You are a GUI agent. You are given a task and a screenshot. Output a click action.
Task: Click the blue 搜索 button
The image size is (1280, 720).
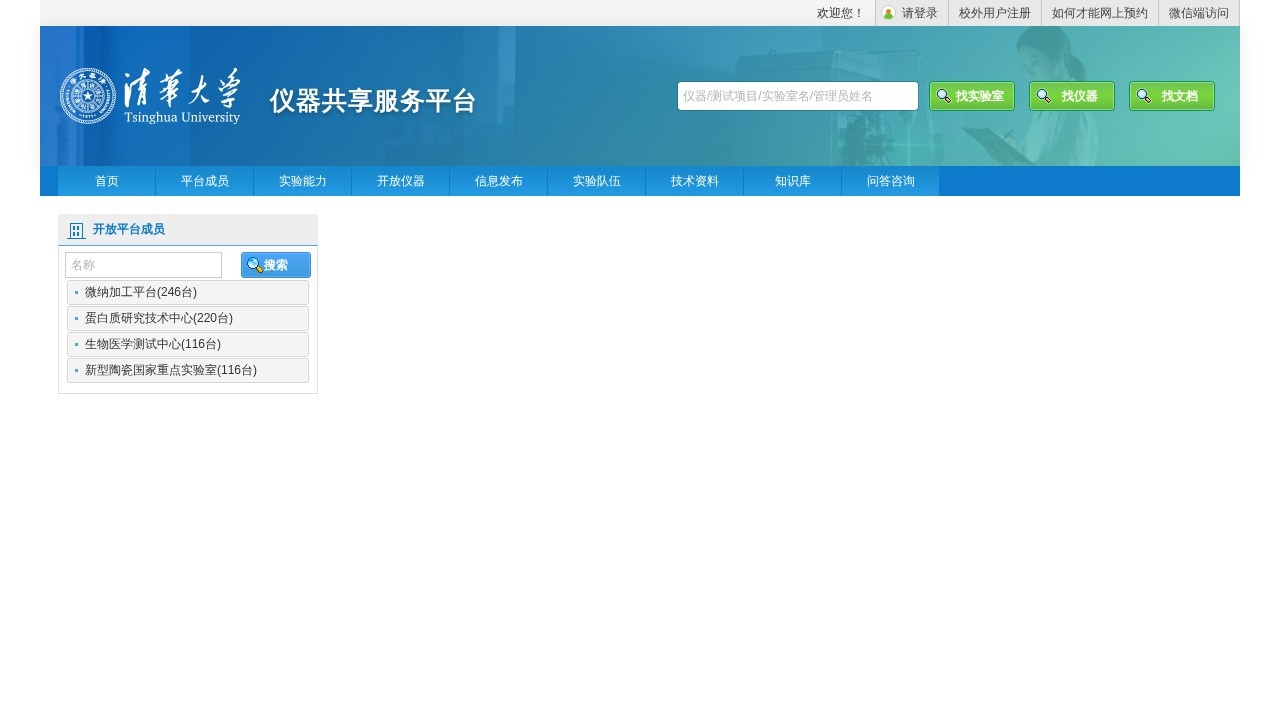(x=276, y=265)
